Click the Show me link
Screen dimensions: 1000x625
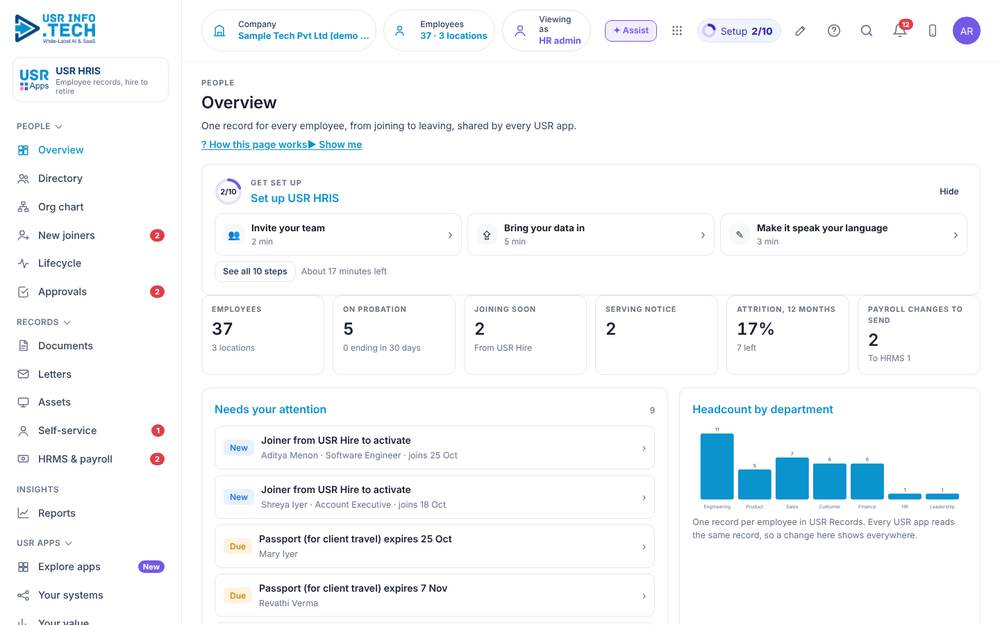(x=335, y=145)
